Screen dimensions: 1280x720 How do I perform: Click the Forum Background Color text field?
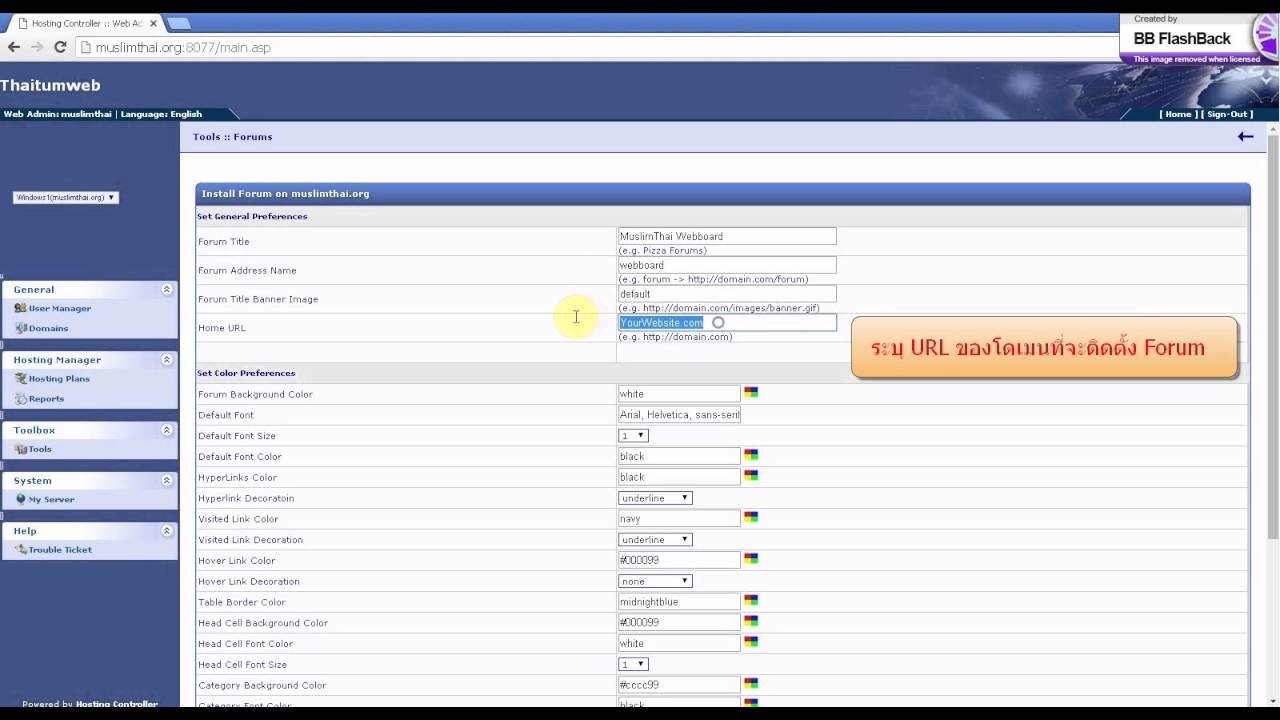click(679, 394)
